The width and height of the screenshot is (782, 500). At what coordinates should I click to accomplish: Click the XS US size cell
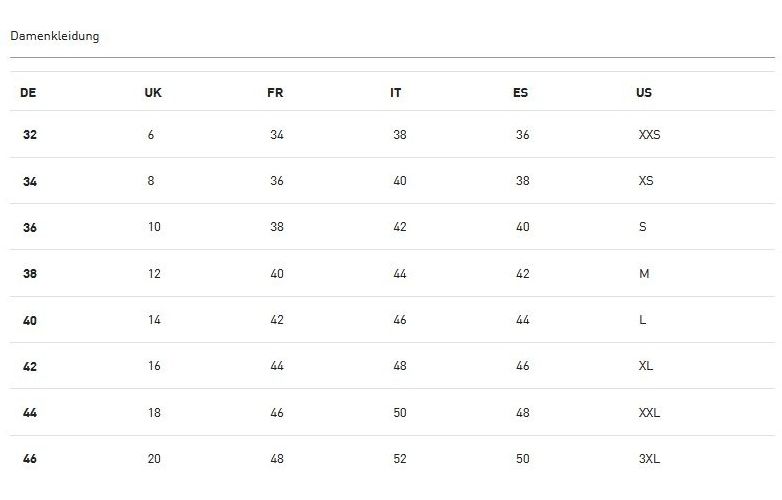[x=646, y=181]
